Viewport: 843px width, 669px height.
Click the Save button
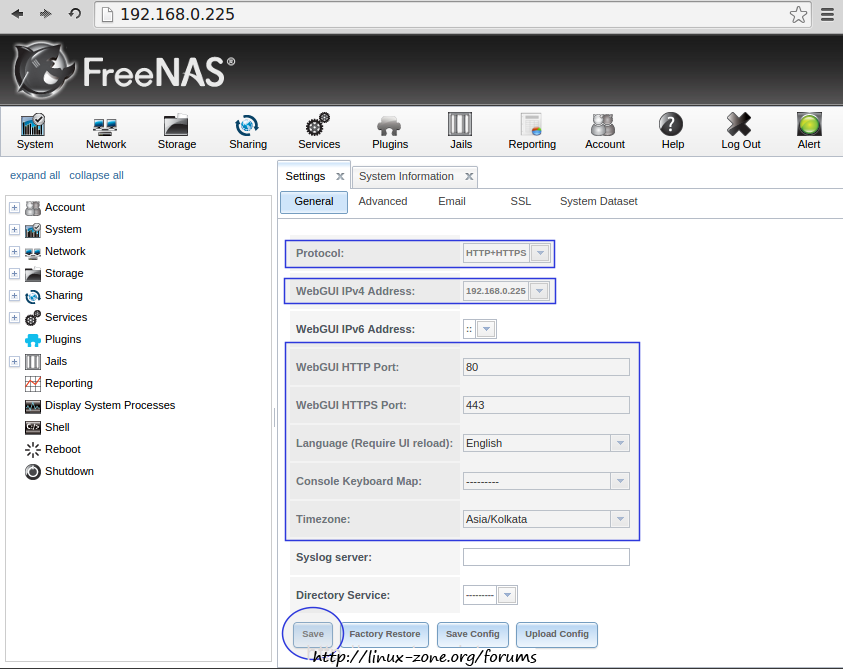click(x=313, y=634)
